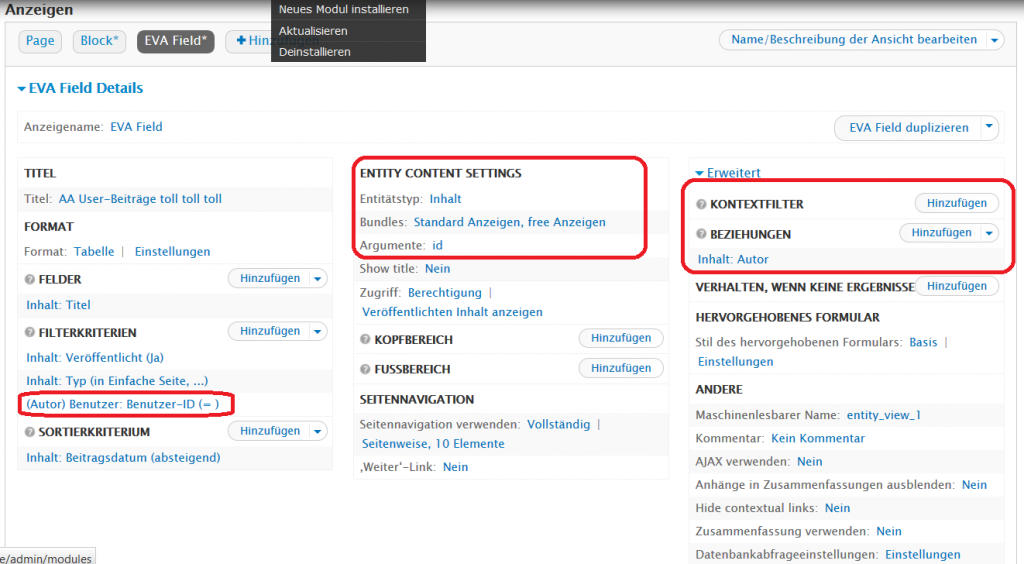The width and height of the screenshot is (1024, 564).
Task: Open dropdown arrow next to BEZIEHUNGEN Hinzufügen
Action: click(989, 233)
